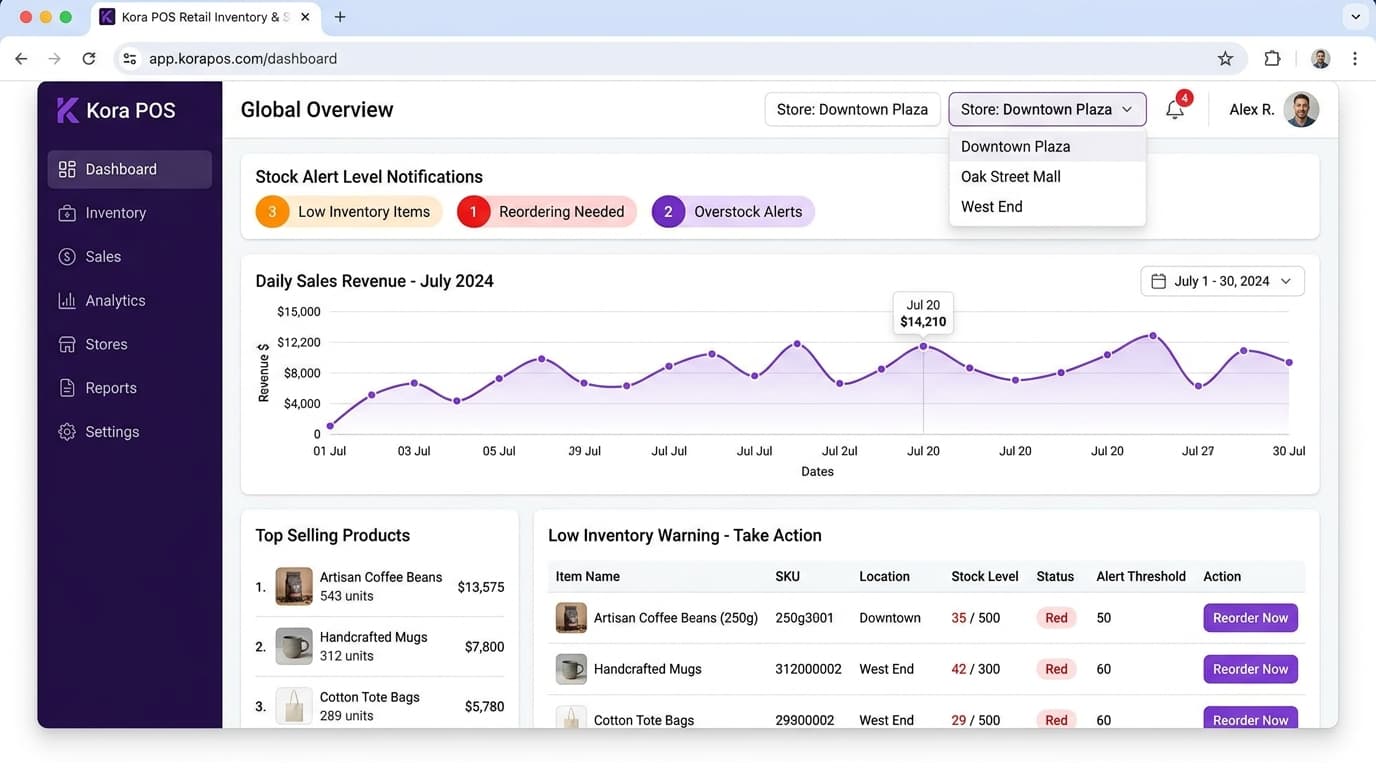This screenshot has height=768, width=1376.
Task: Open Inventory section in sidebar
Action: click(130, 213)
